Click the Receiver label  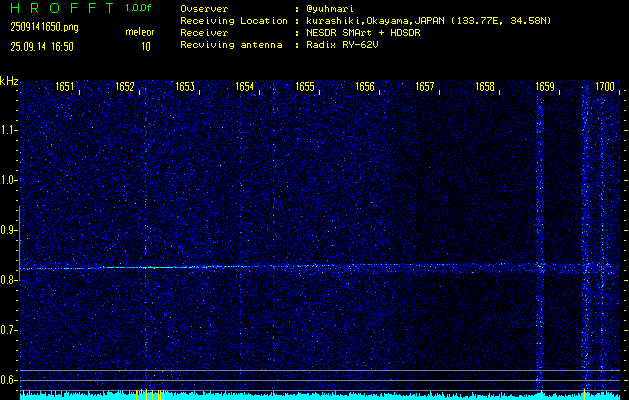click(x=204, y=33)
